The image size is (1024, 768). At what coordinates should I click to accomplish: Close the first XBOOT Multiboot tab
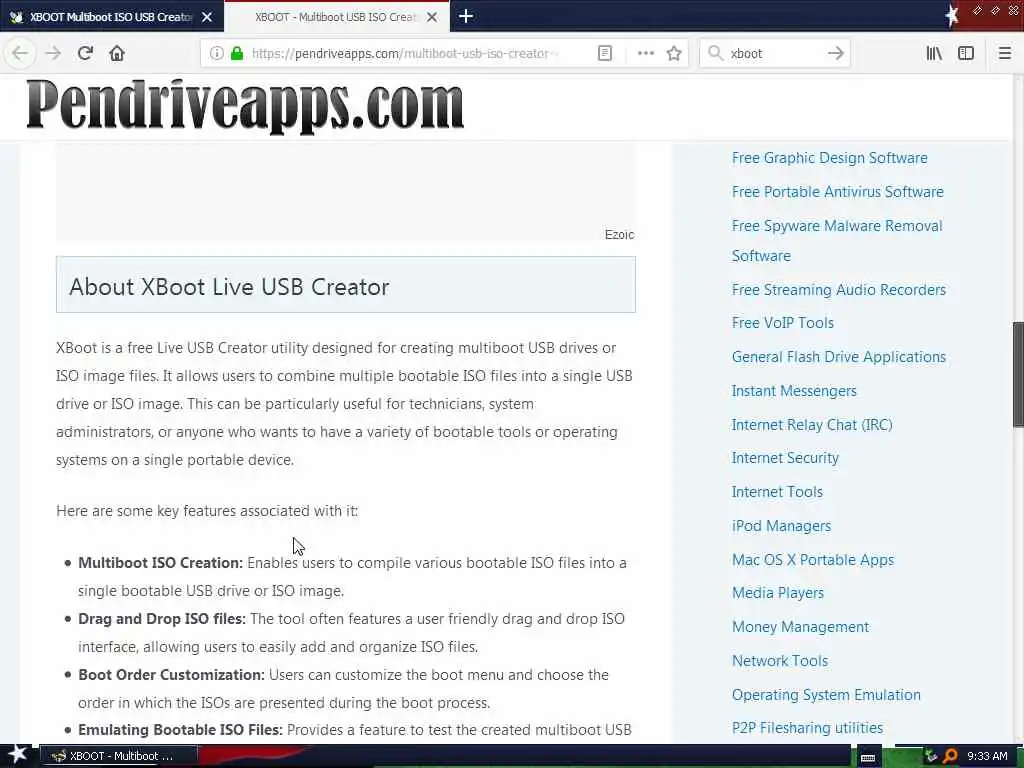coord(207,17)
